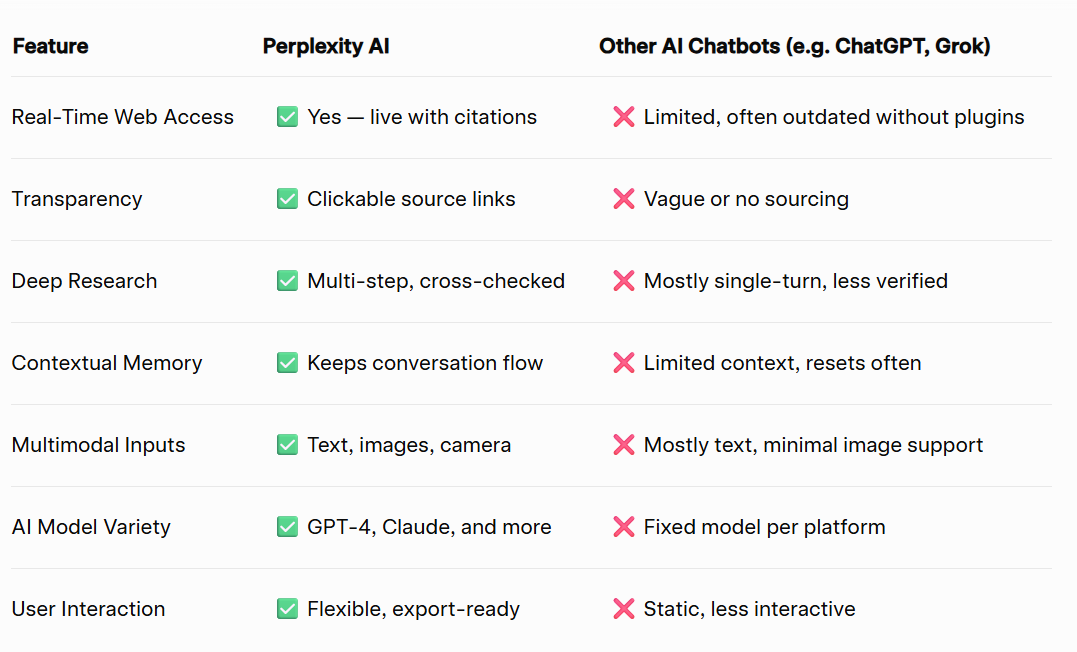Image resolution: width=1077 pixels, height=652 pixels.
Task: Click the green checkmark next to Flexible, export-ready
Action: coord(287,608)
